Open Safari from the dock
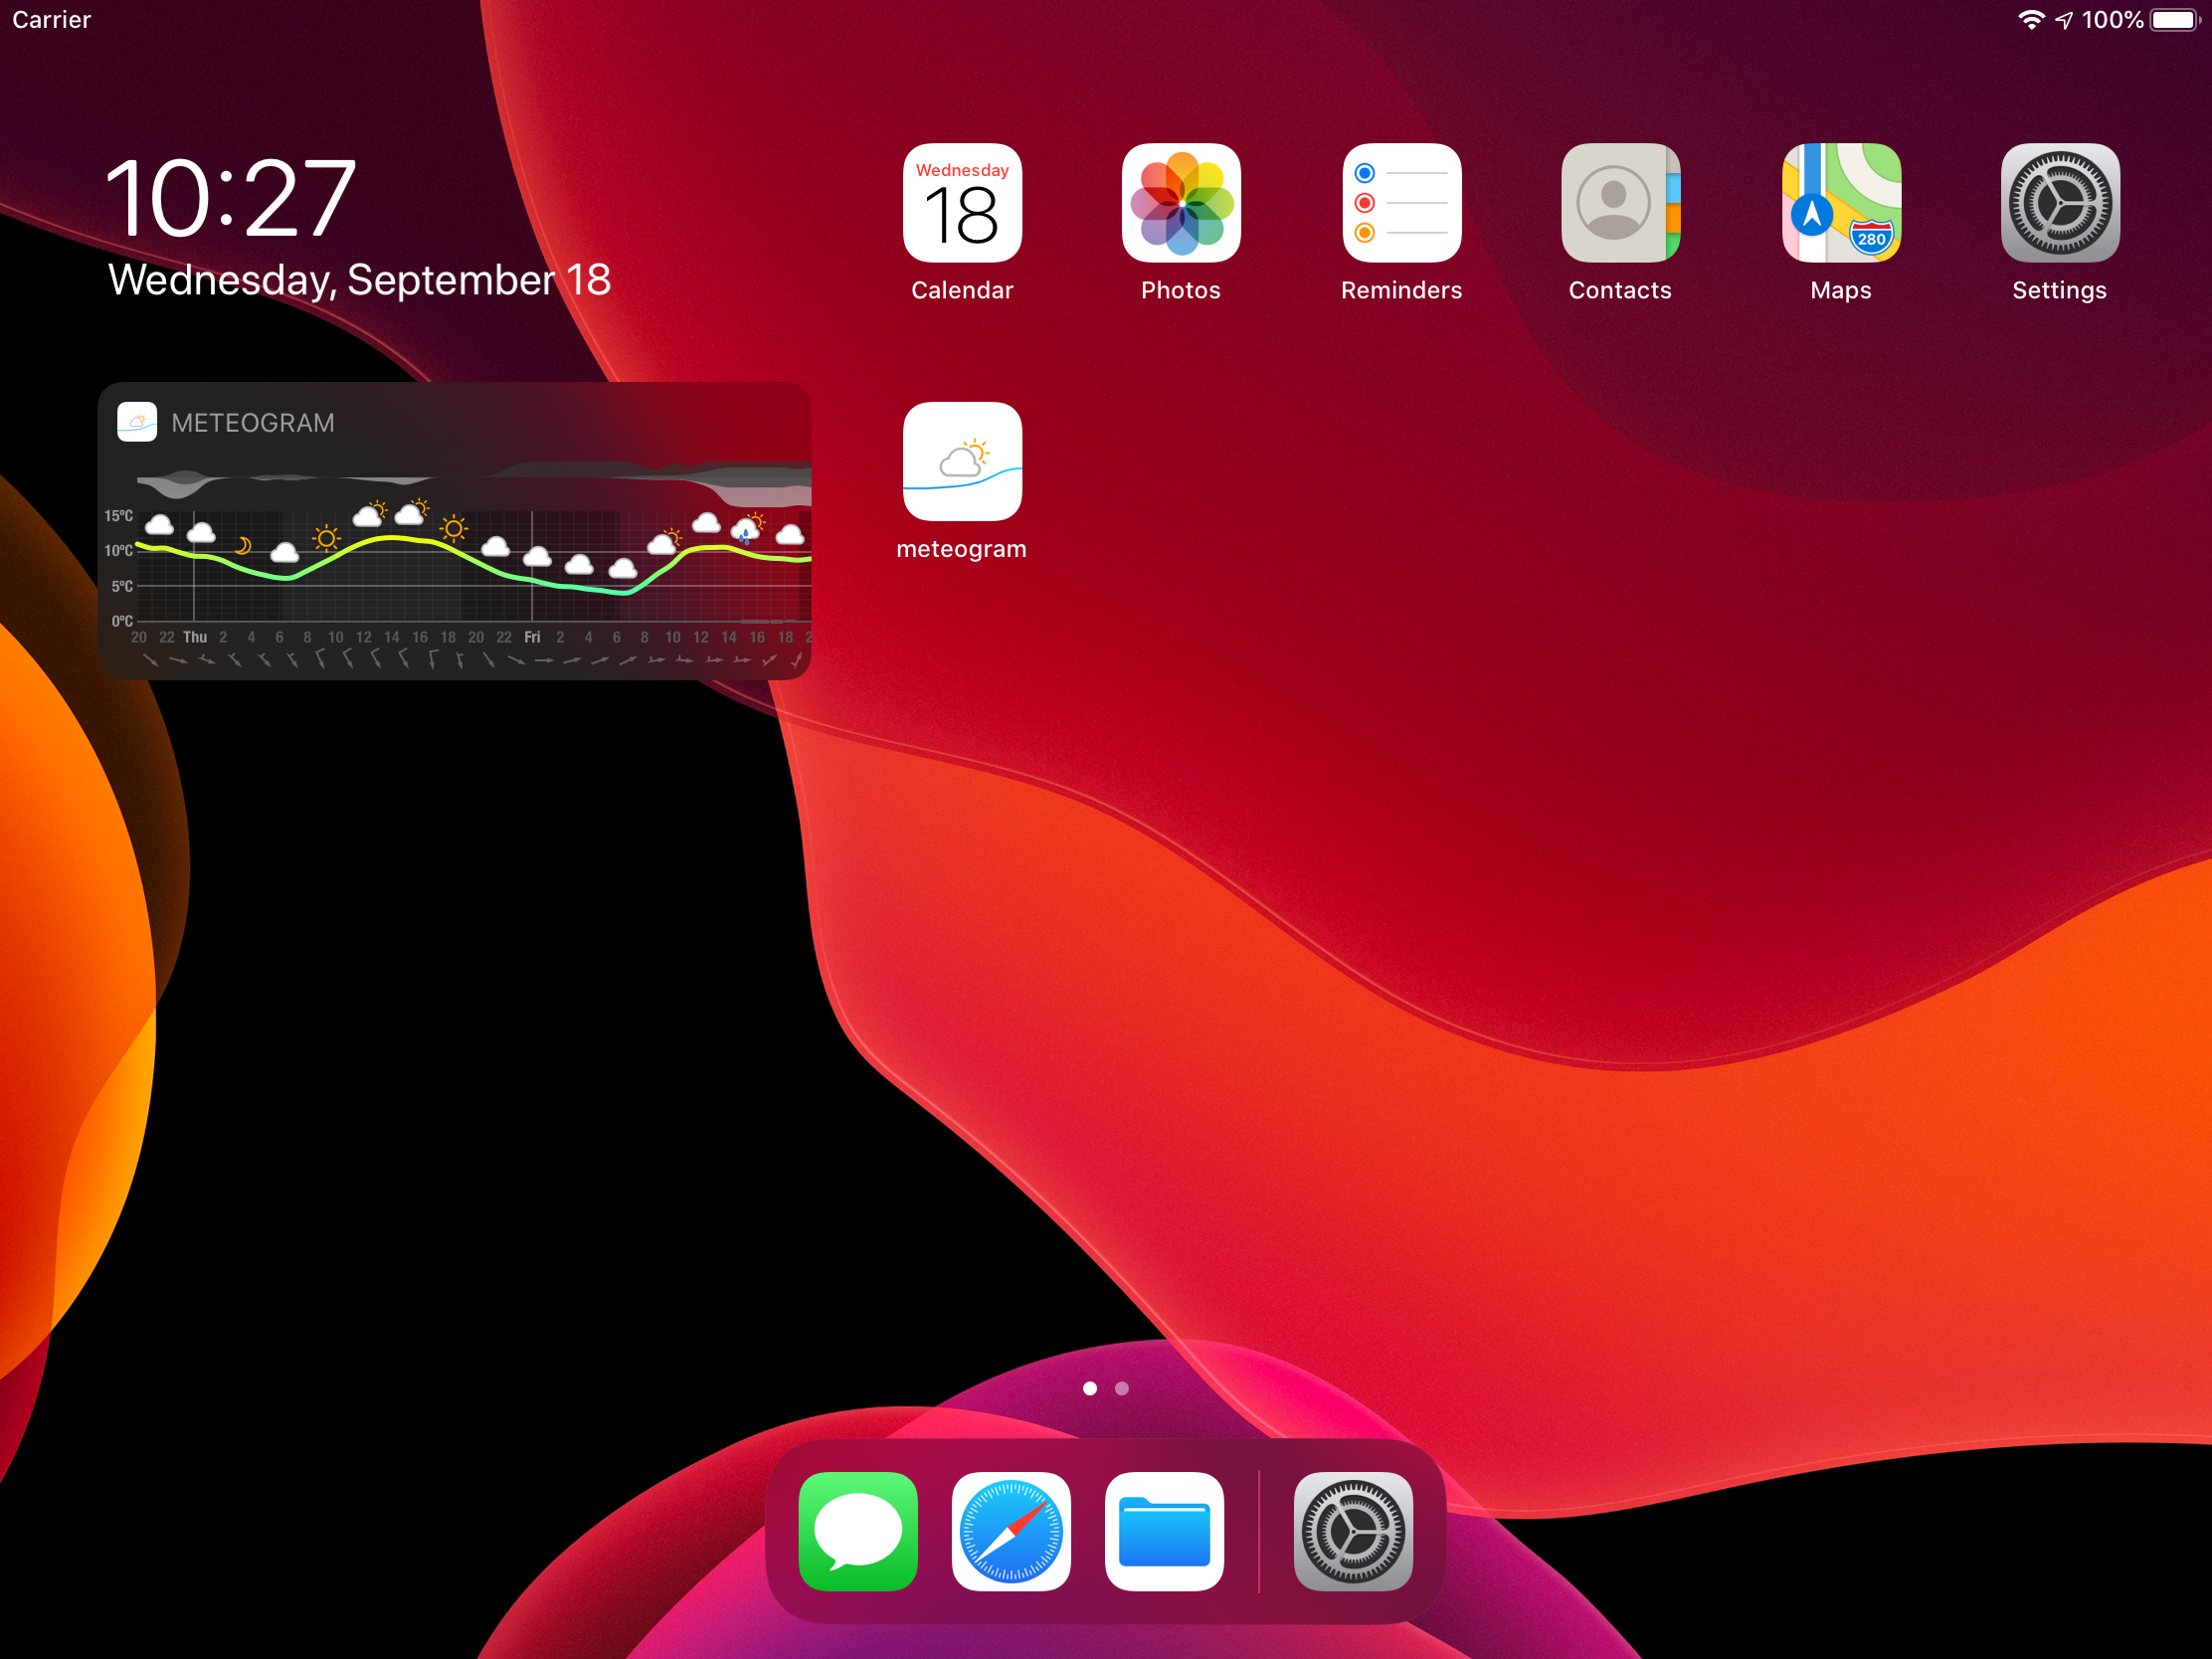The image size is (2212, 1659). pos(1011,1531)
